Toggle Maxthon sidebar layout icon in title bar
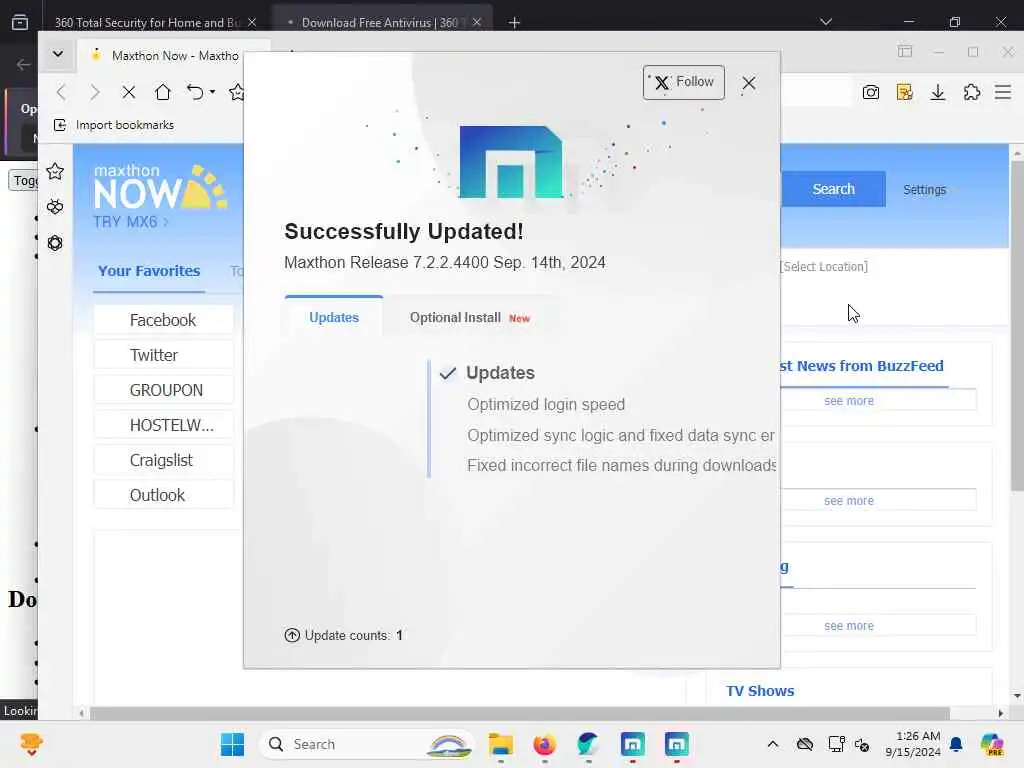Screen dimensions: 1024x768 click(x=904, y=52)
